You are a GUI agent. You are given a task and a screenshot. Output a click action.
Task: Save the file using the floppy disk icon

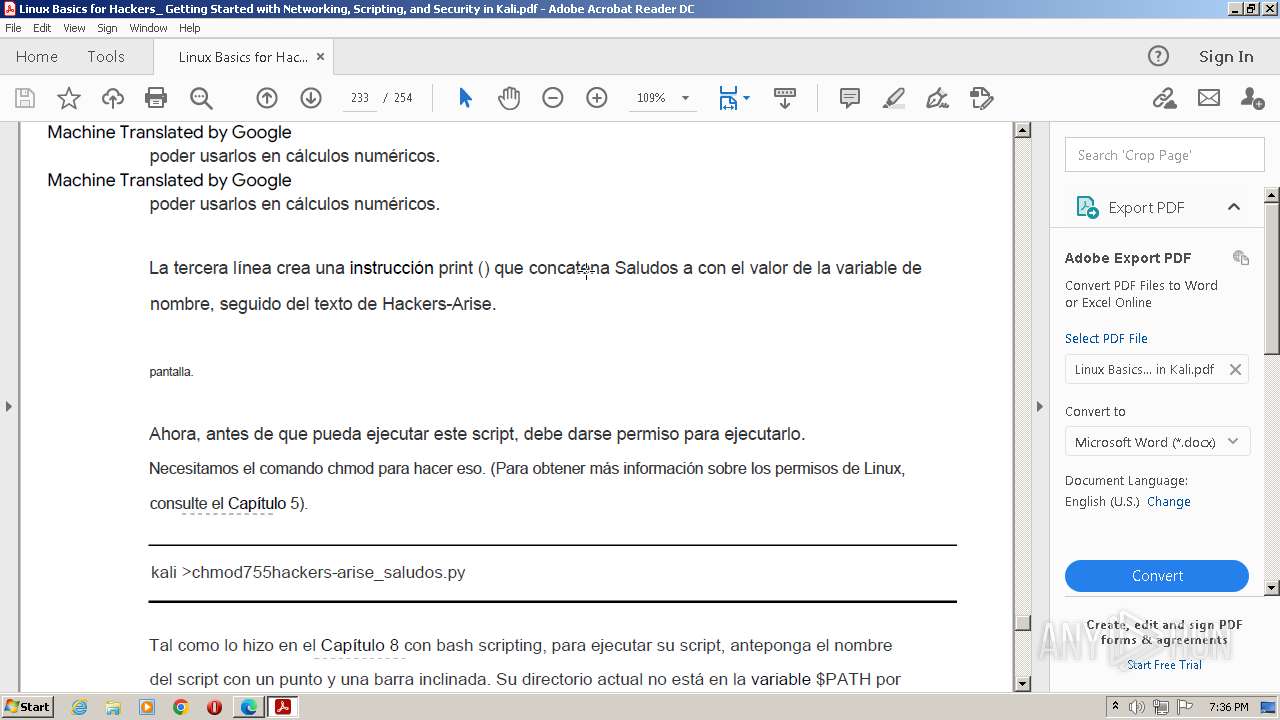click(x=25, y=98)
